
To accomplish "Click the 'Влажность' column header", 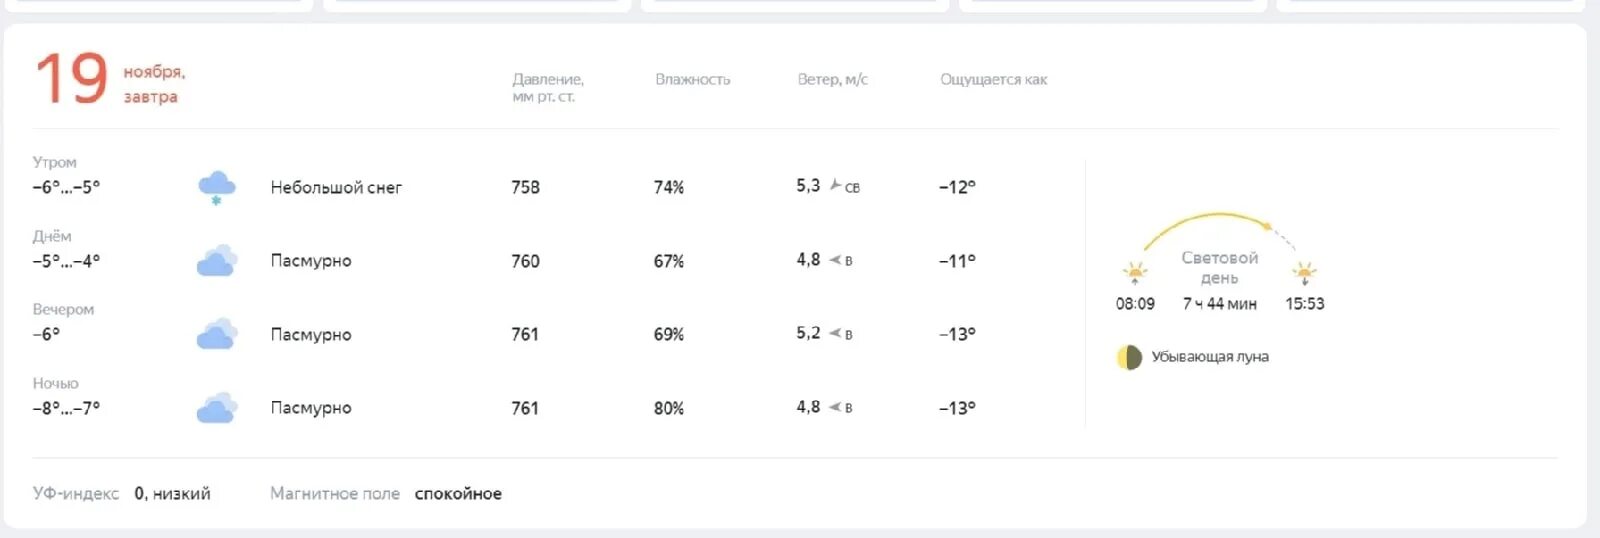I will (693, 79).
